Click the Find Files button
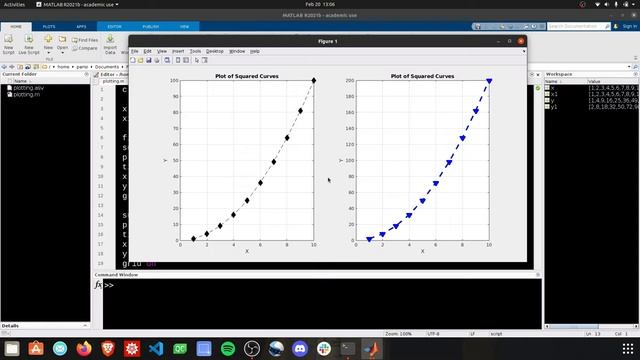The height and width of the screenshot is (360, 640). (x=85, y=40)
